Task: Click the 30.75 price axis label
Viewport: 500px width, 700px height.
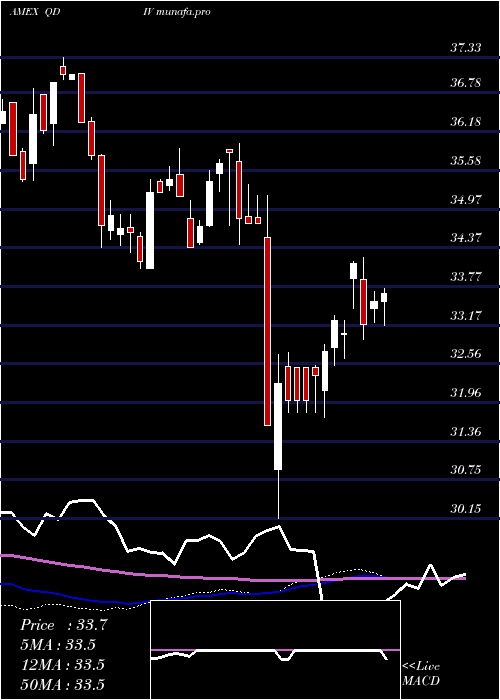Action: tap(466, 470)
